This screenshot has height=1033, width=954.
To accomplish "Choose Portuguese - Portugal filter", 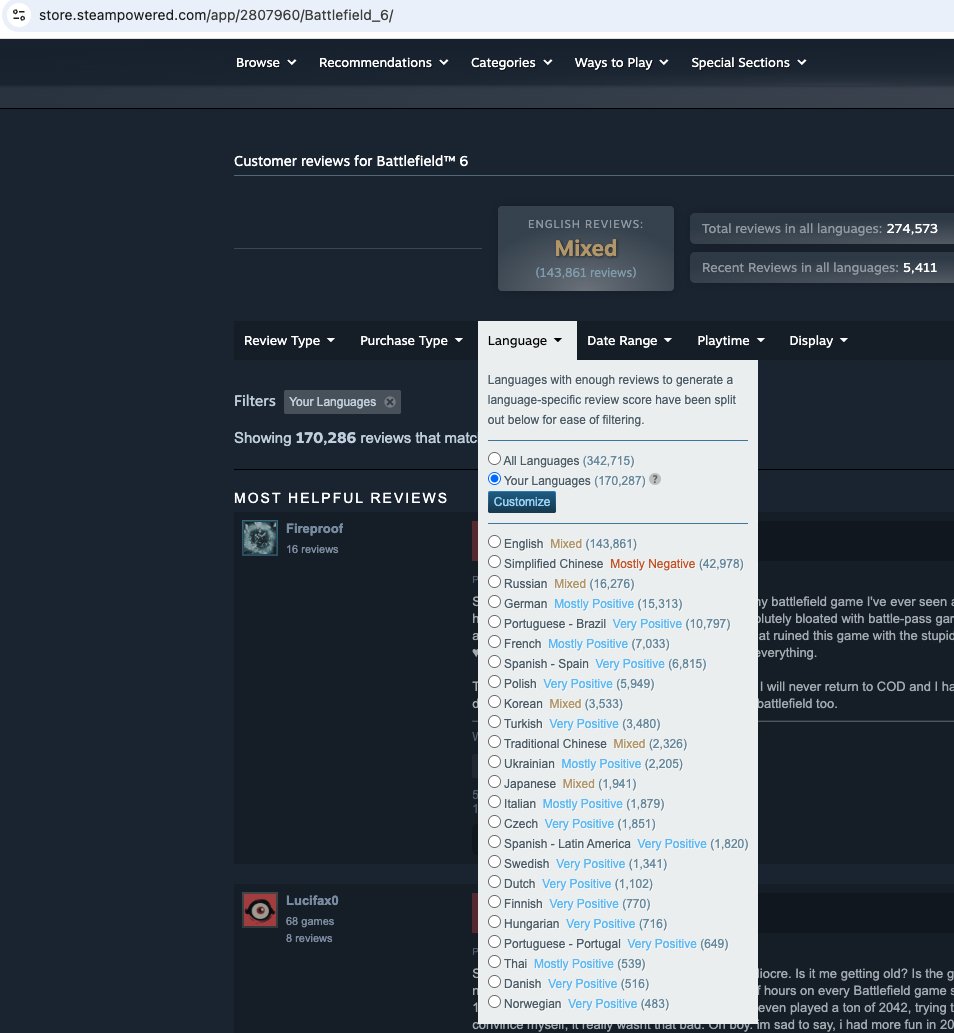I will pyautogui.click(x=494, y=941).
